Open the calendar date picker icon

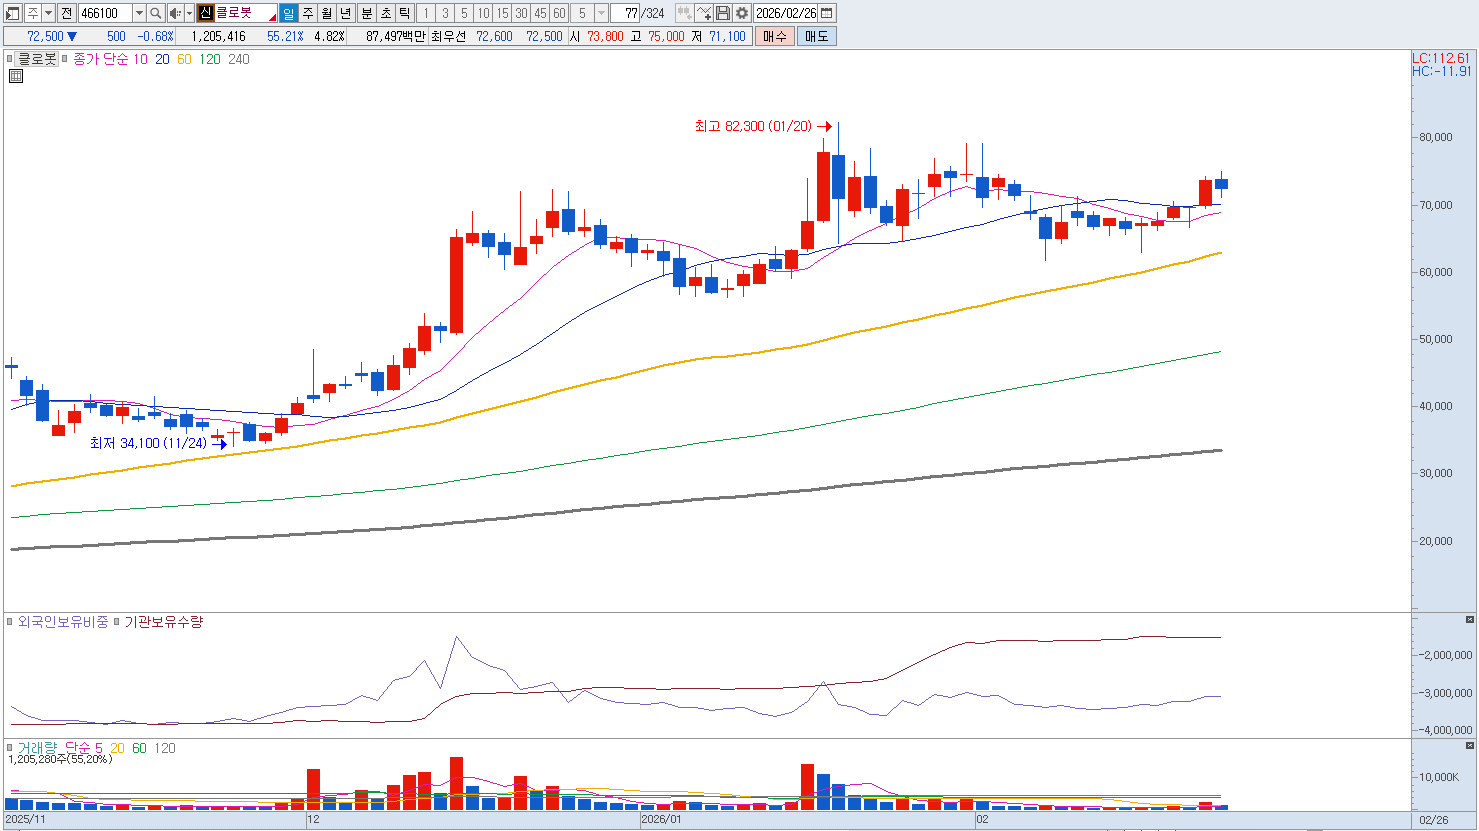827,13
